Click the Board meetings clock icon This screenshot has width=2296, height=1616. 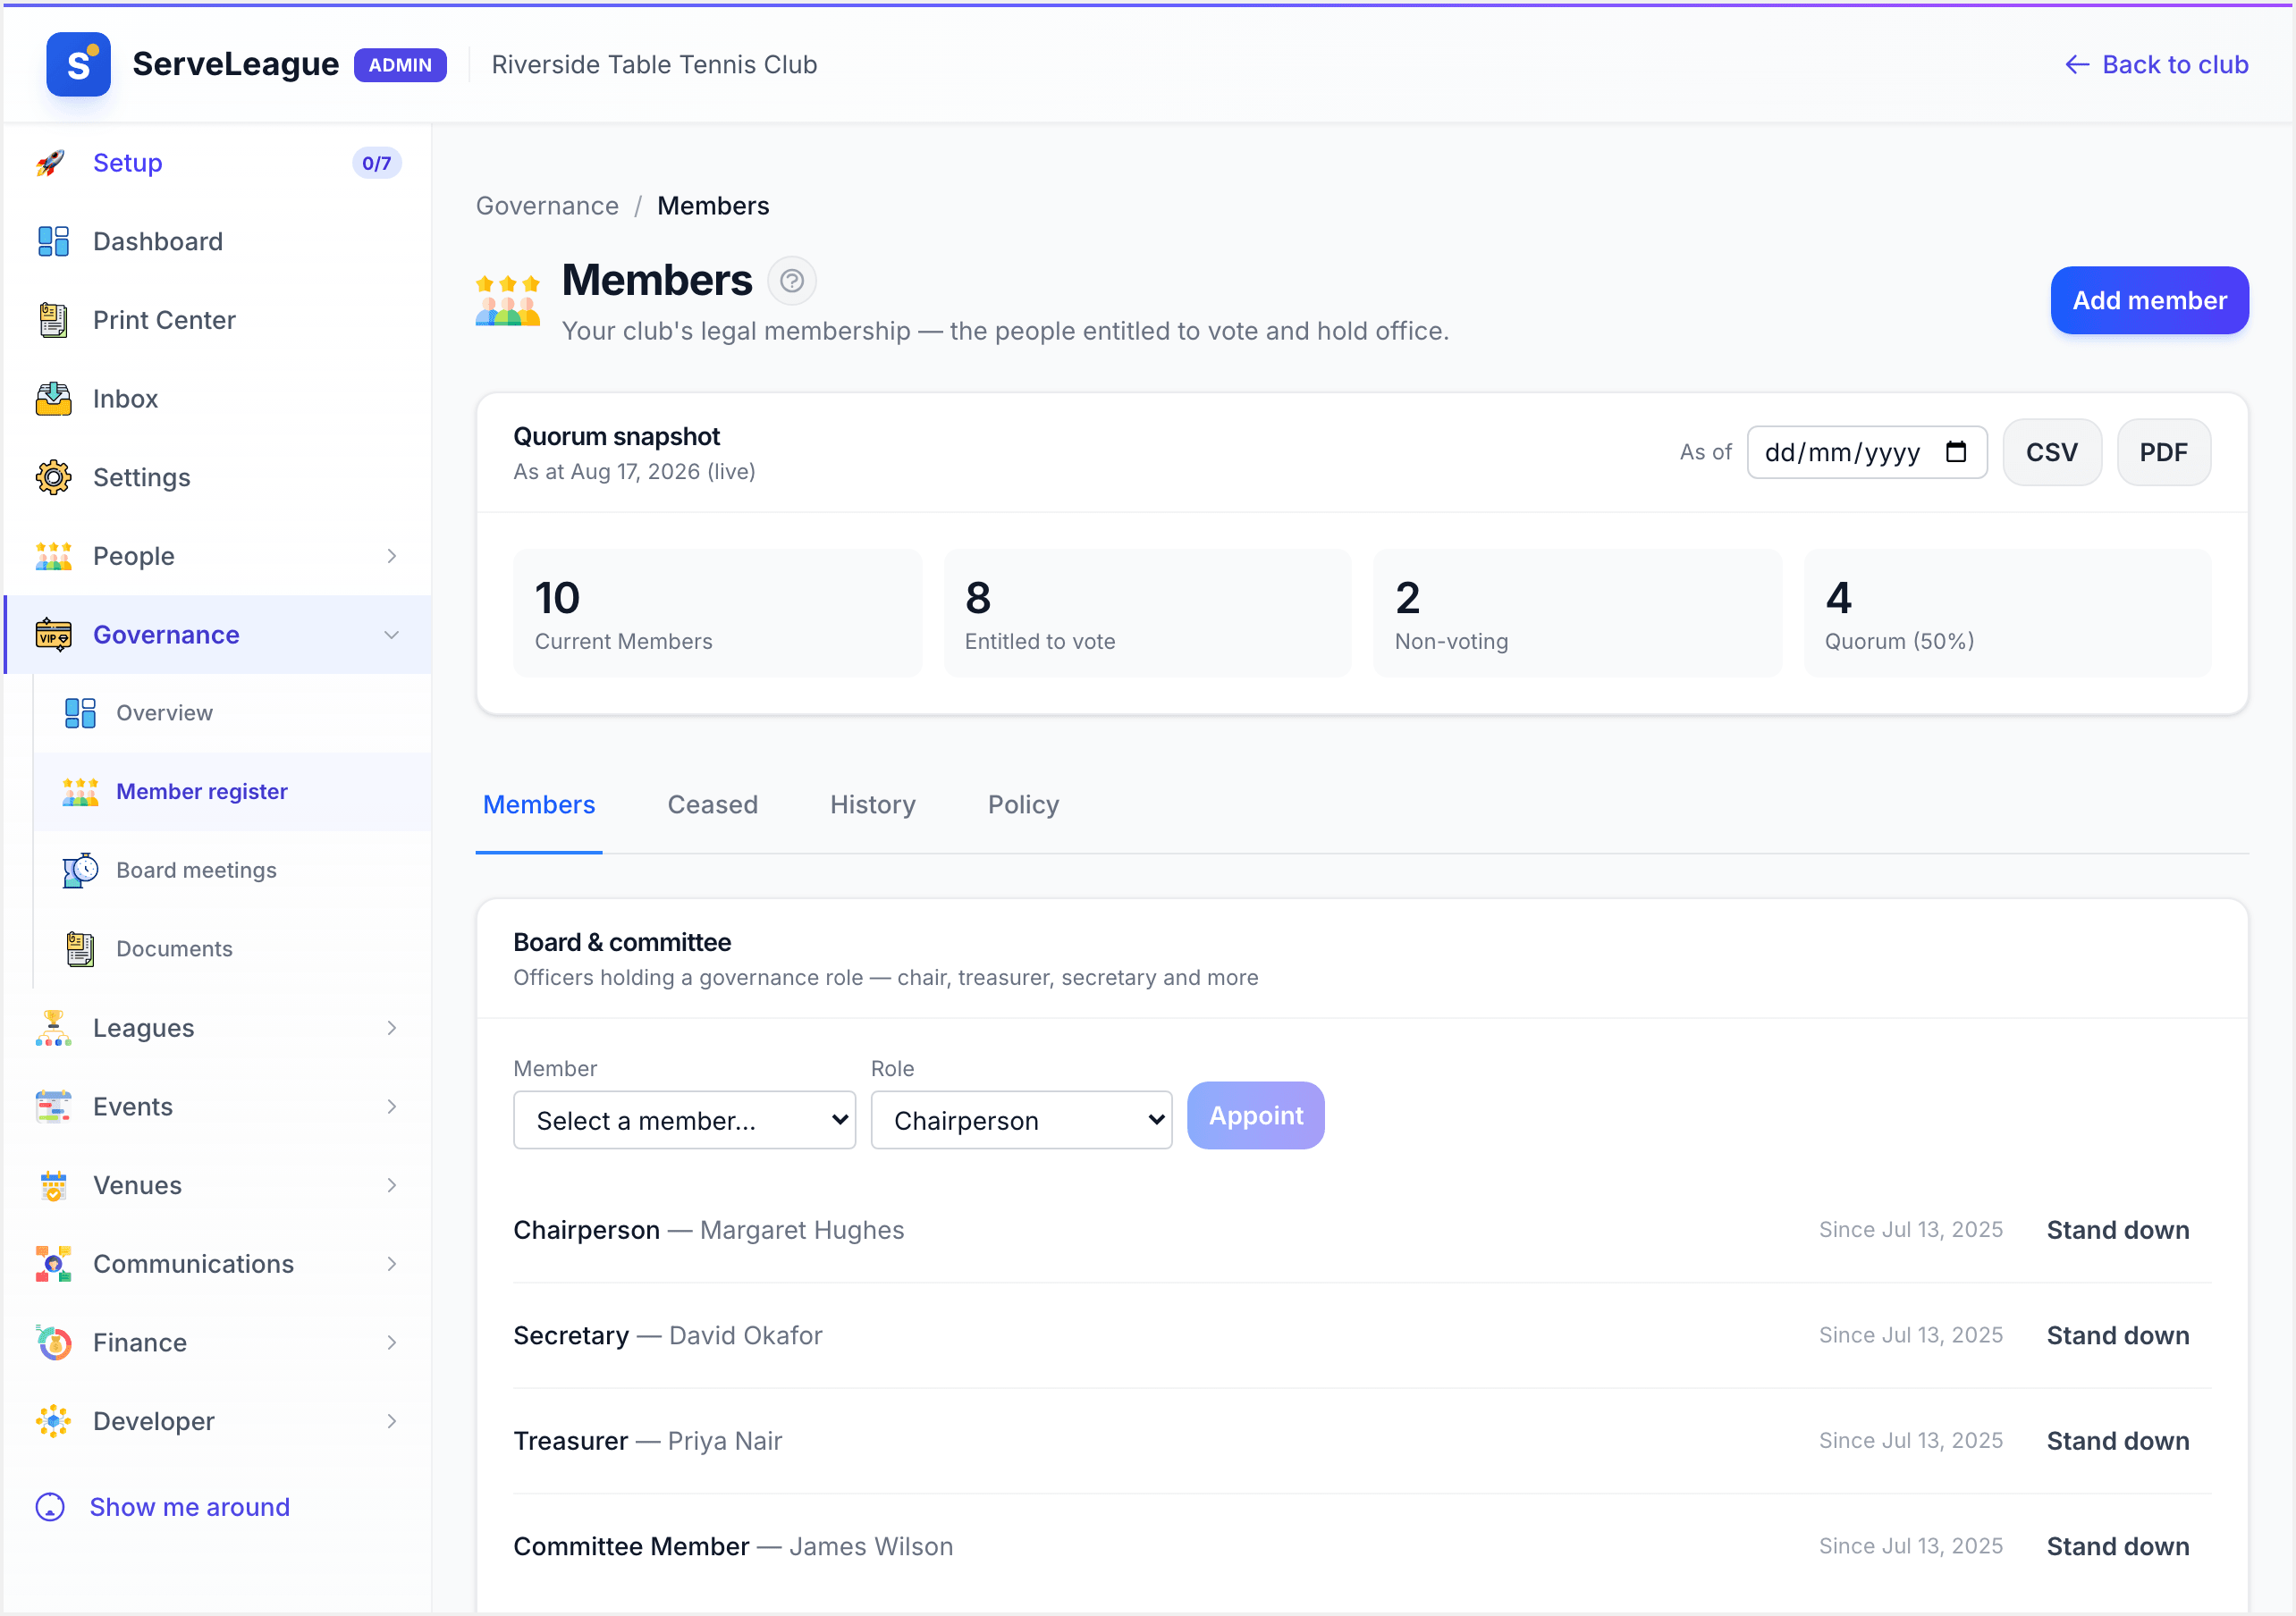(80, 870)
